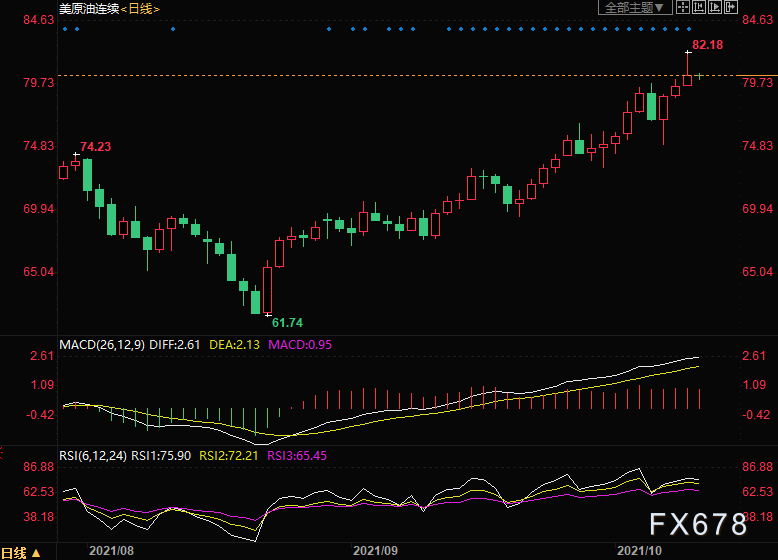Open the 日线 period selector at bottom left
Image resolution: width=778 pixels, height=560 pixels.
20,553
